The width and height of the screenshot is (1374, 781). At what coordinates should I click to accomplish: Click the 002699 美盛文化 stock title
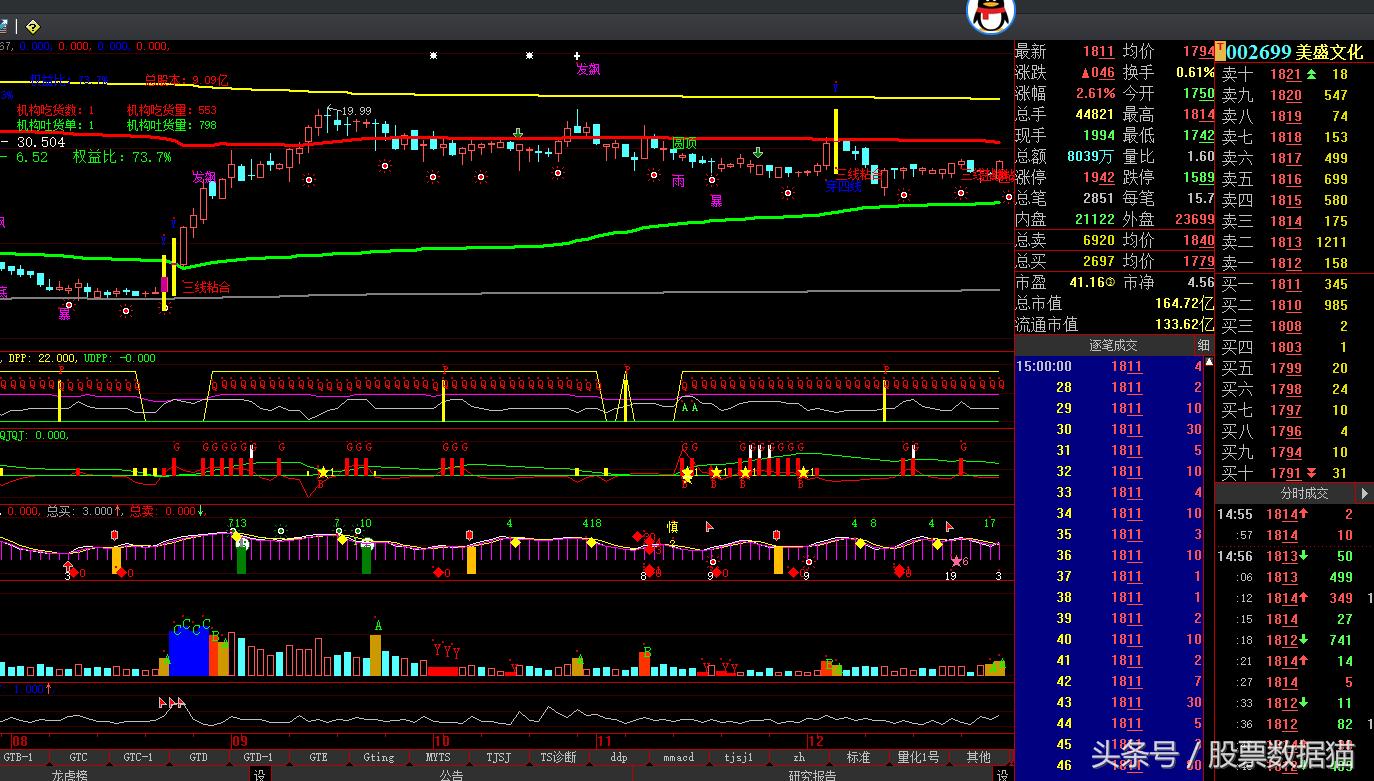coord(1294,51)
